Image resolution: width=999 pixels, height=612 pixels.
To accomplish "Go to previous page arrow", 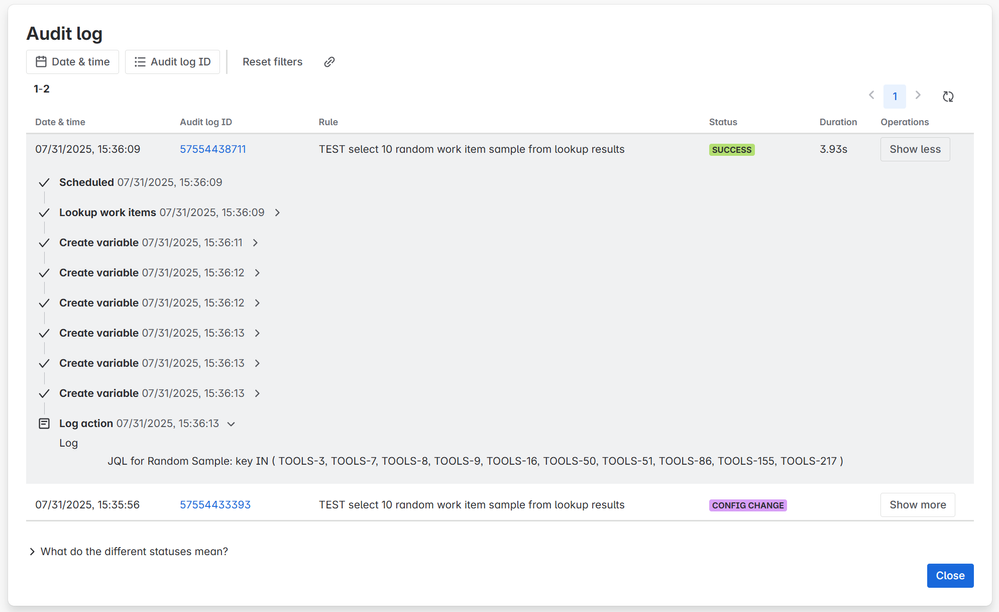I will coord(871,95).
